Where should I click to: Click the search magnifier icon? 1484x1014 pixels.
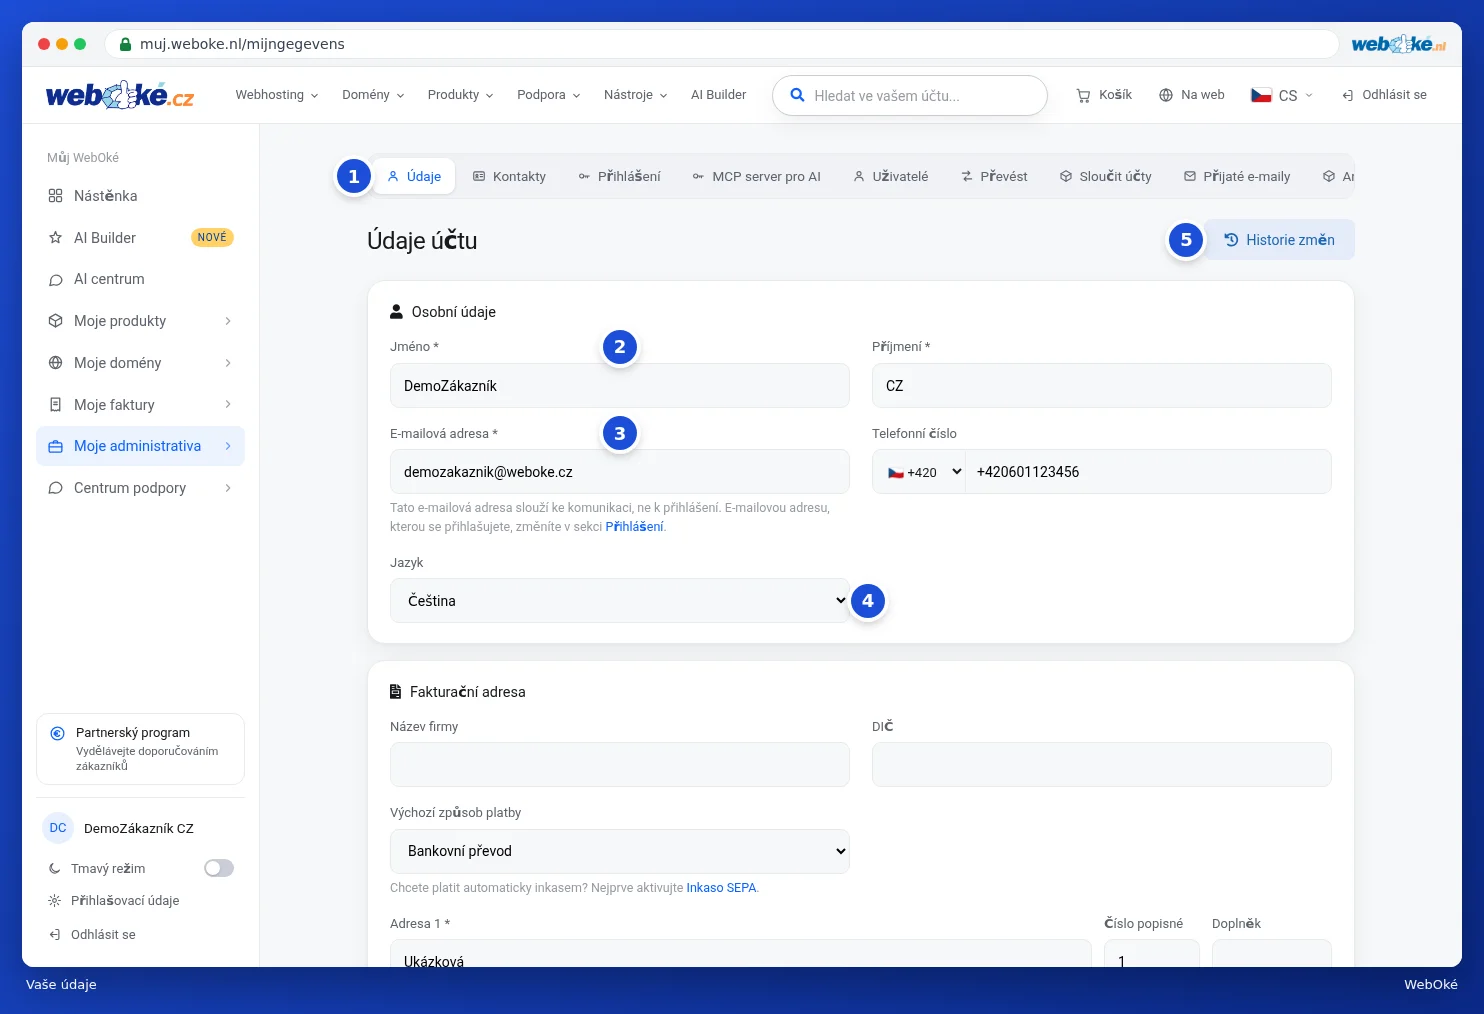point(797,95)
